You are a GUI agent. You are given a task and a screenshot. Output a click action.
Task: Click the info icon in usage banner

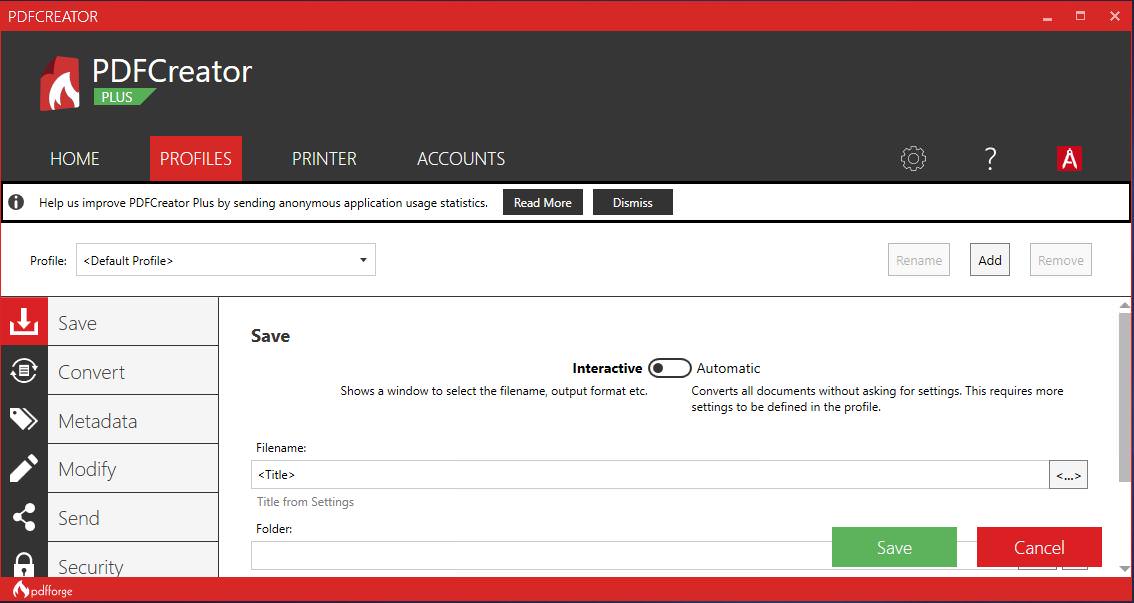click(x=16, y=202)
